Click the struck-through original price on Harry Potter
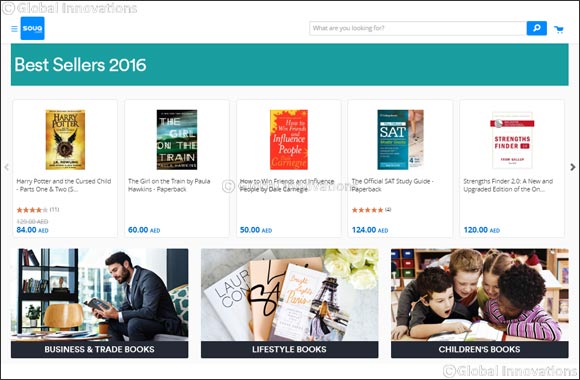Viewport: 580px width, 380px height. [x=32, y=221]
